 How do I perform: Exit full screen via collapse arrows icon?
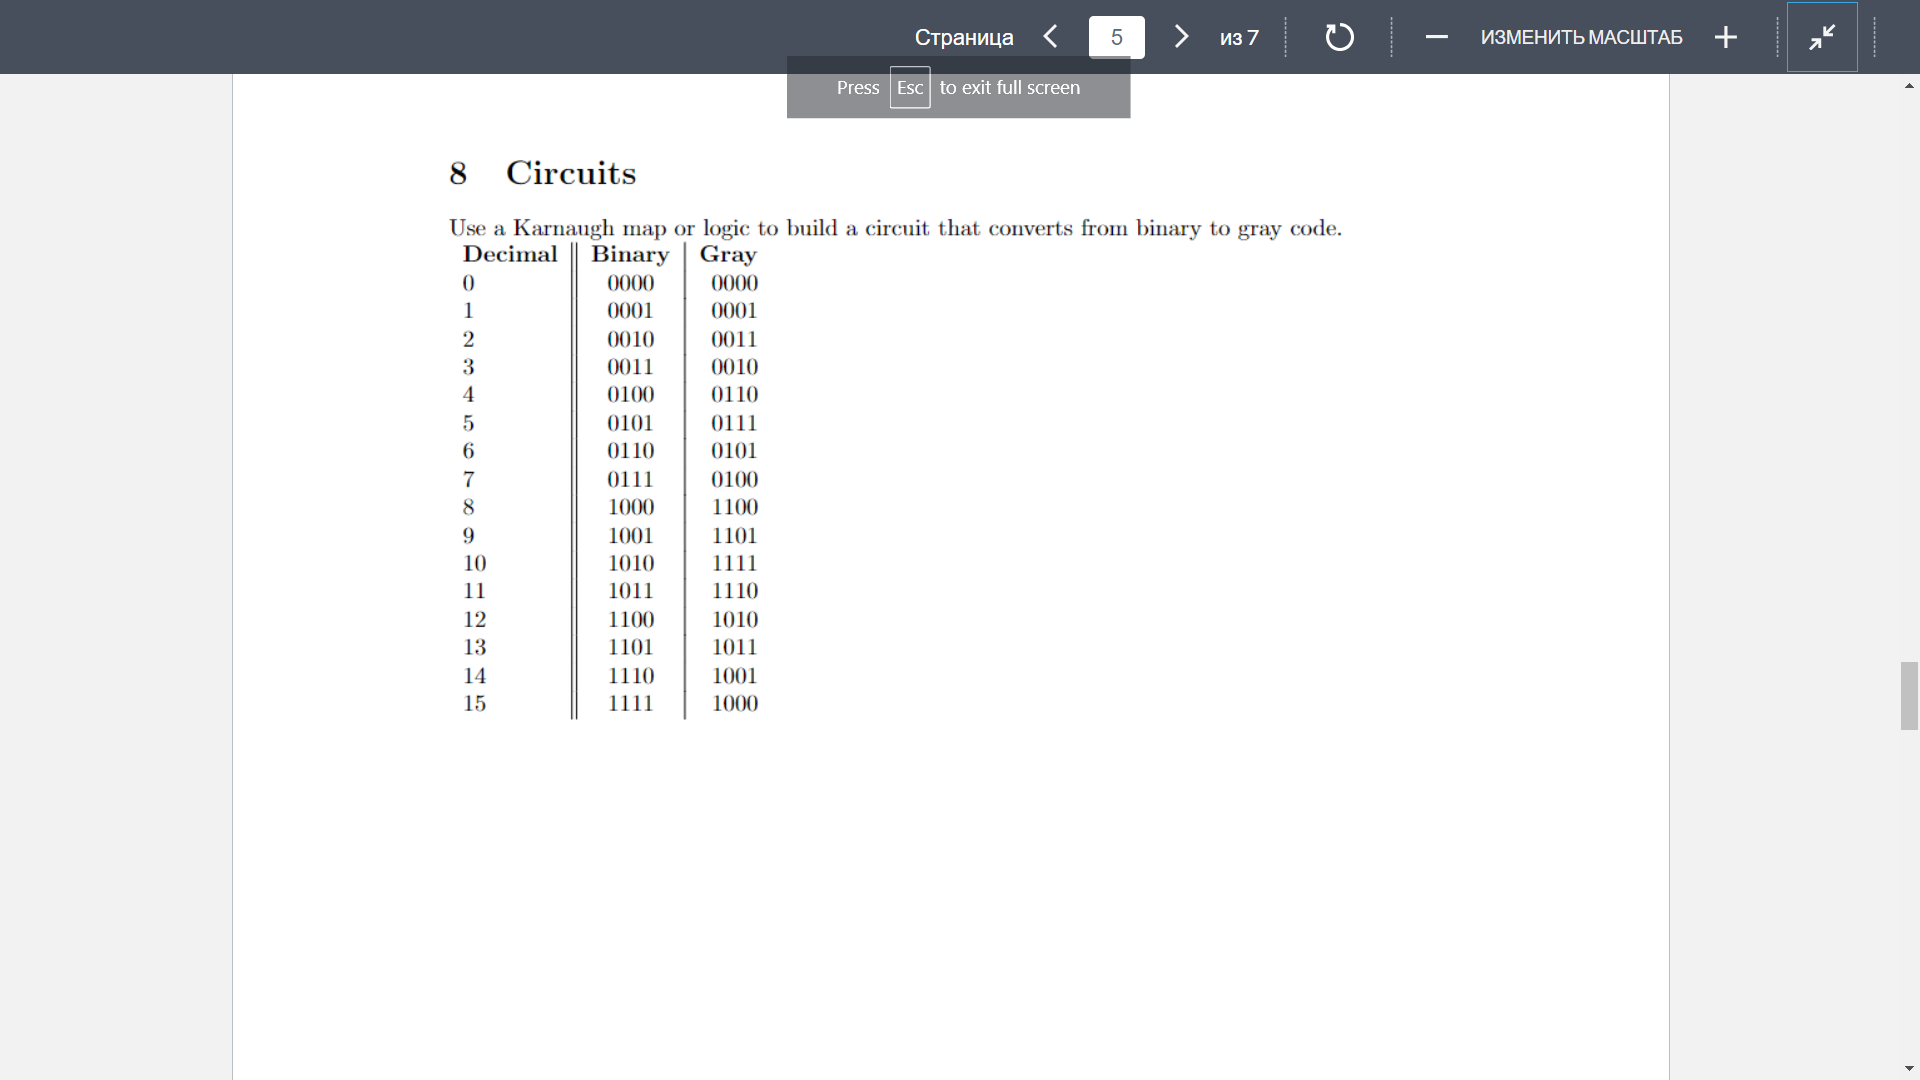coord(1822,37)
